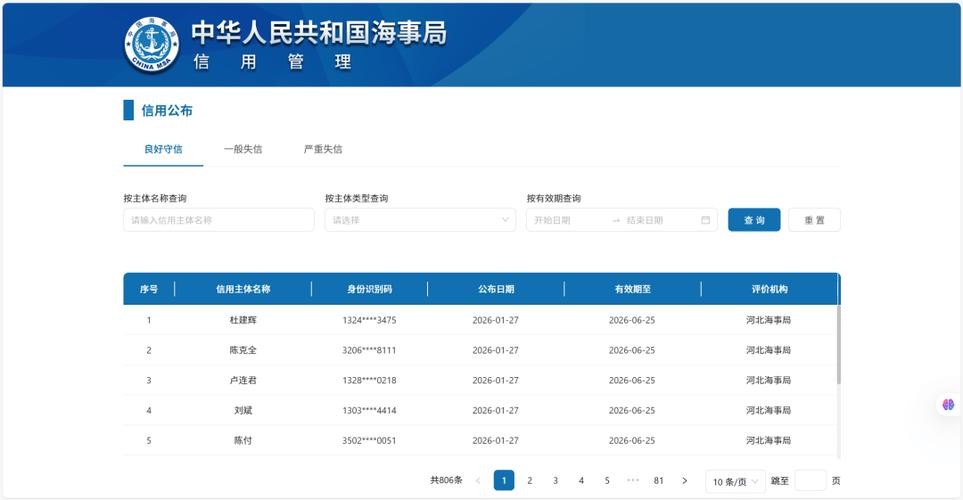963x500 pixels.
Task: Go to next page arrow
Action: click(x=684, y=481)
